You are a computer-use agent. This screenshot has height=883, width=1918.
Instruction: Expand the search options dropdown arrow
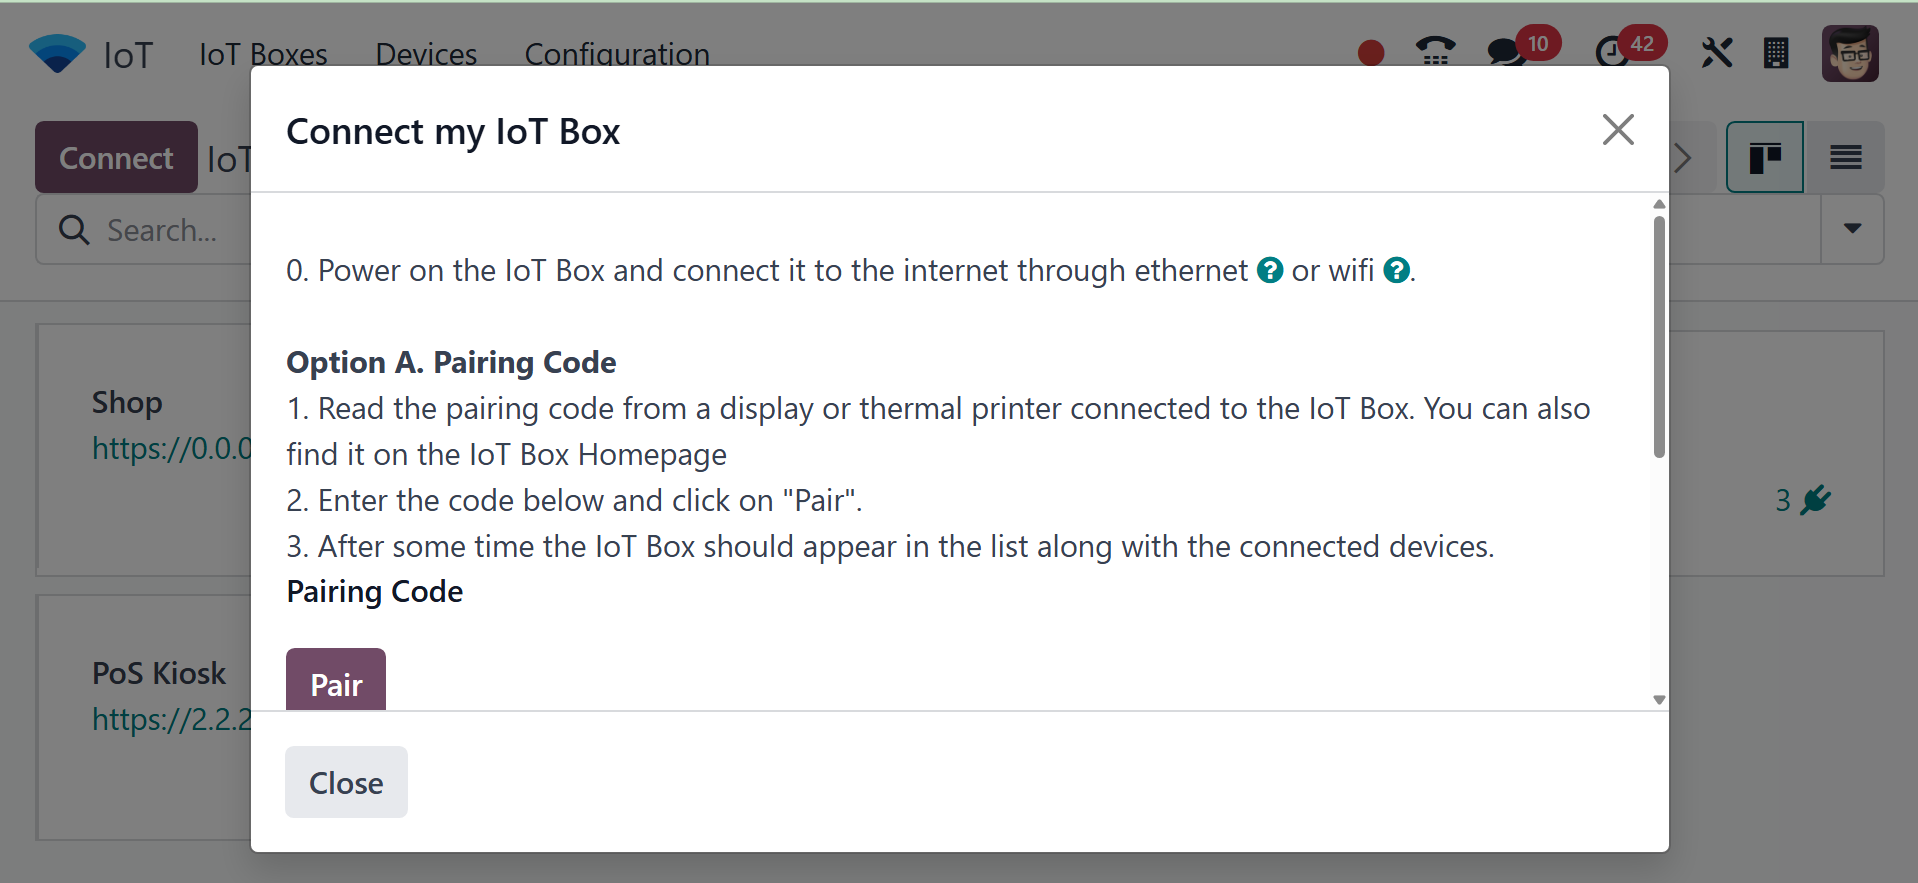click(1852, 229)
